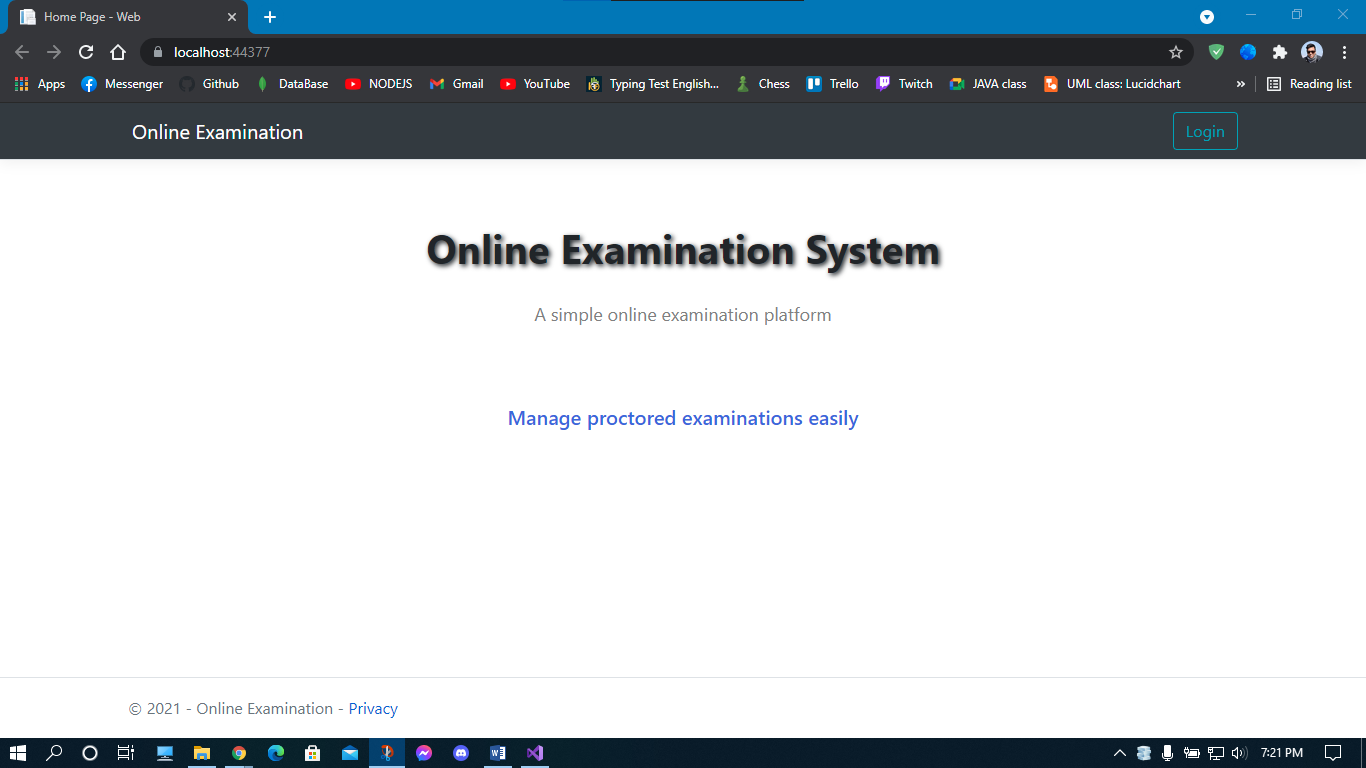Open Visual Studio from the taskbar
1366x768 pixels.
535,753
